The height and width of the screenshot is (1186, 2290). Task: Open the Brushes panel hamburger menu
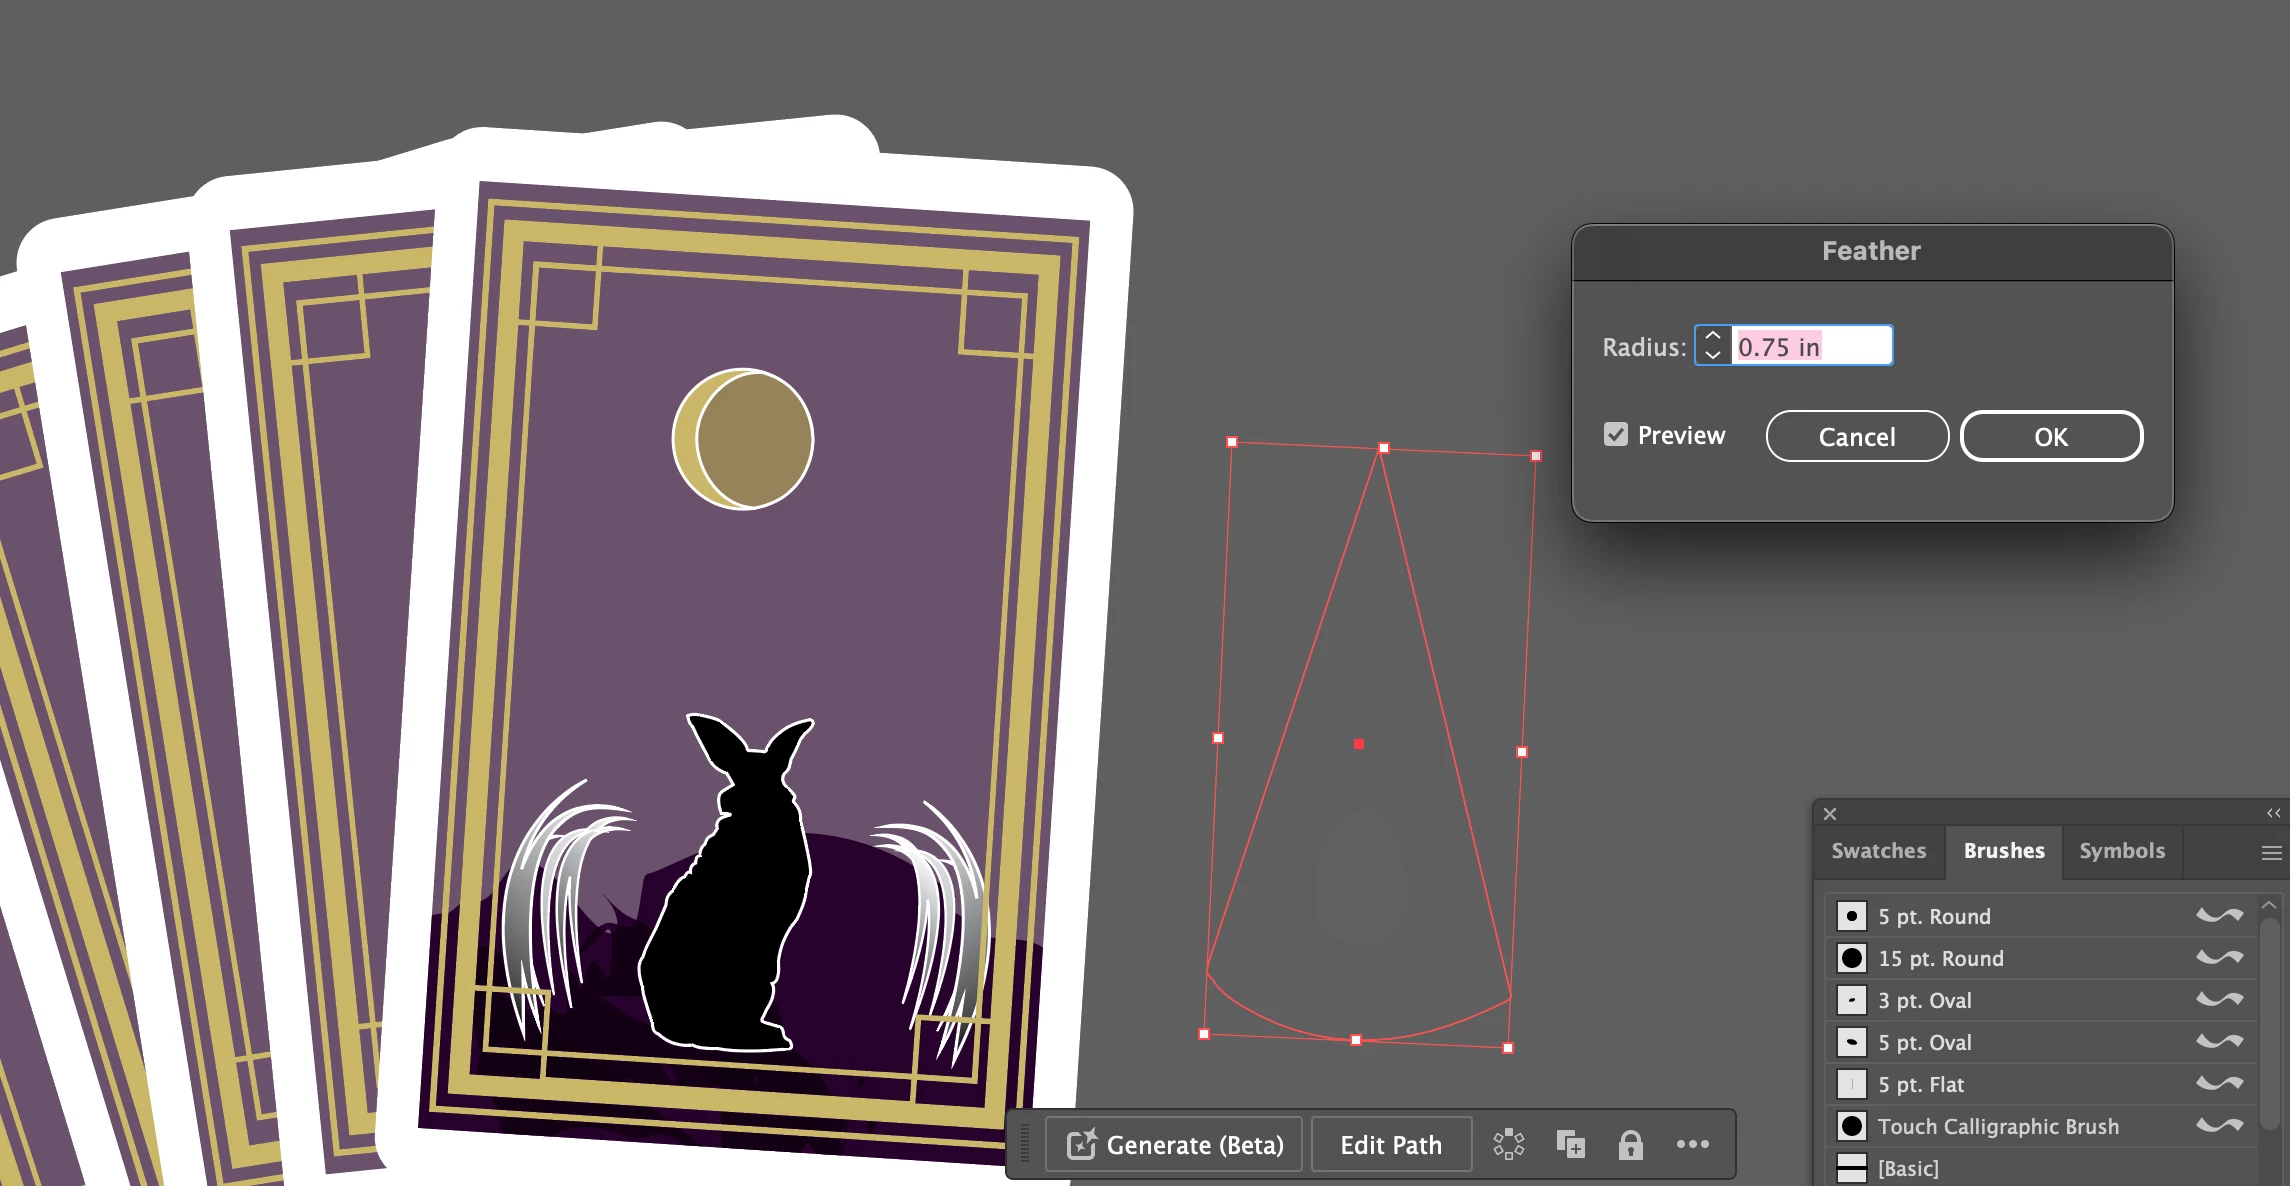pyautogui.click(x=2271, y=852)
